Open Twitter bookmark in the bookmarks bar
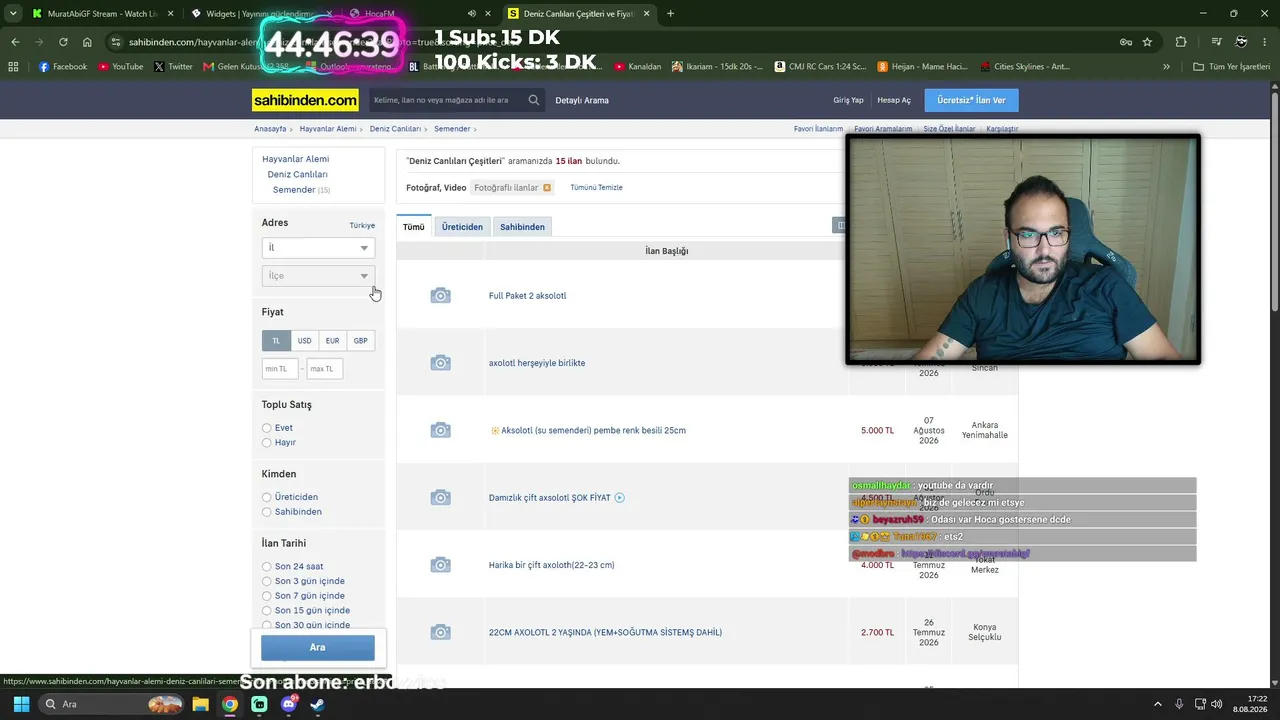1280x720 pixels. (x=174, y=67)
